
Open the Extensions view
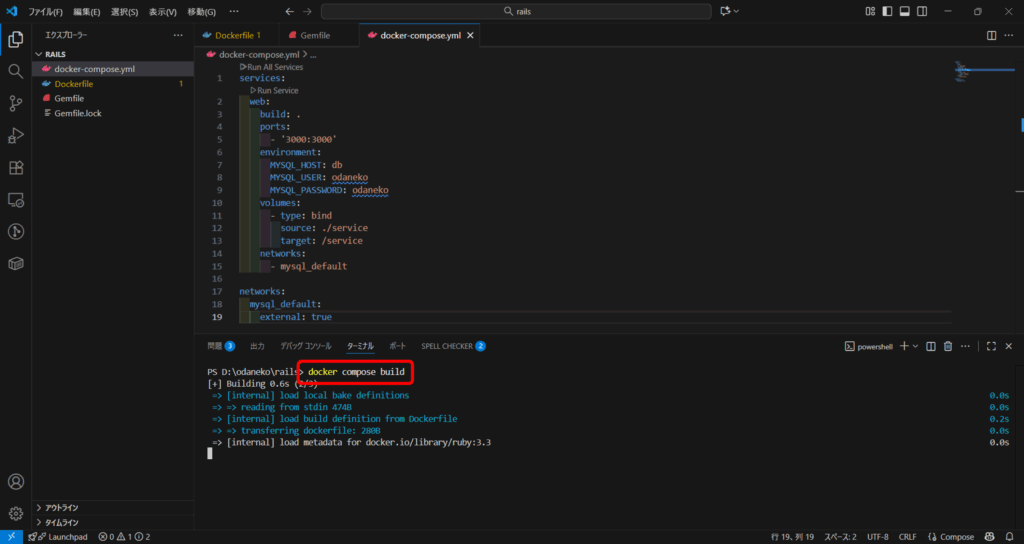click(15, 167)
